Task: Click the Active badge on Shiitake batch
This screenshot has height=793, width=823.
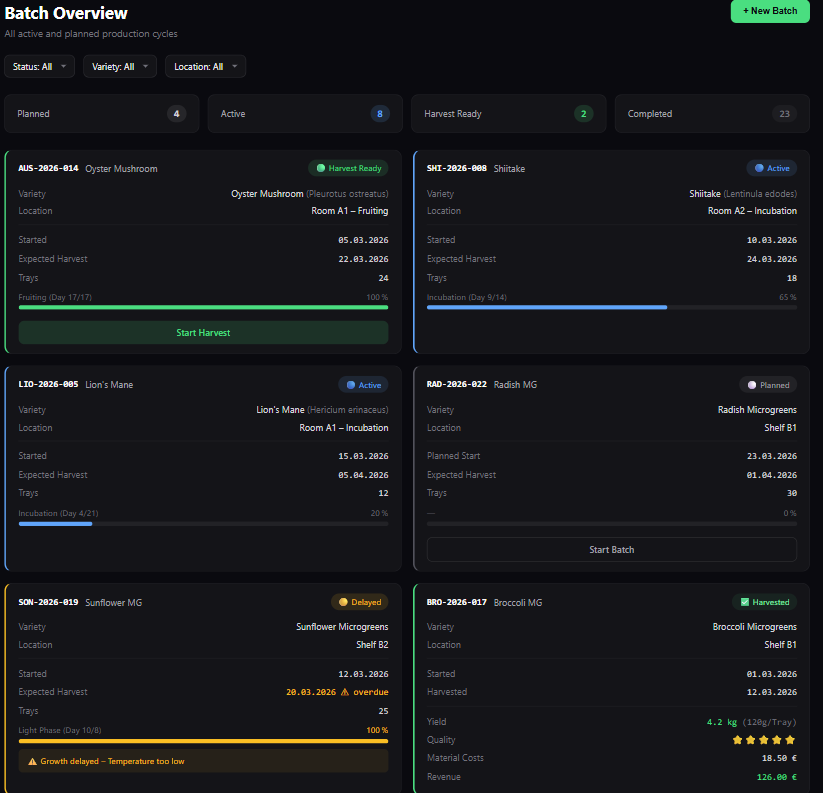Action: (771, 168)
